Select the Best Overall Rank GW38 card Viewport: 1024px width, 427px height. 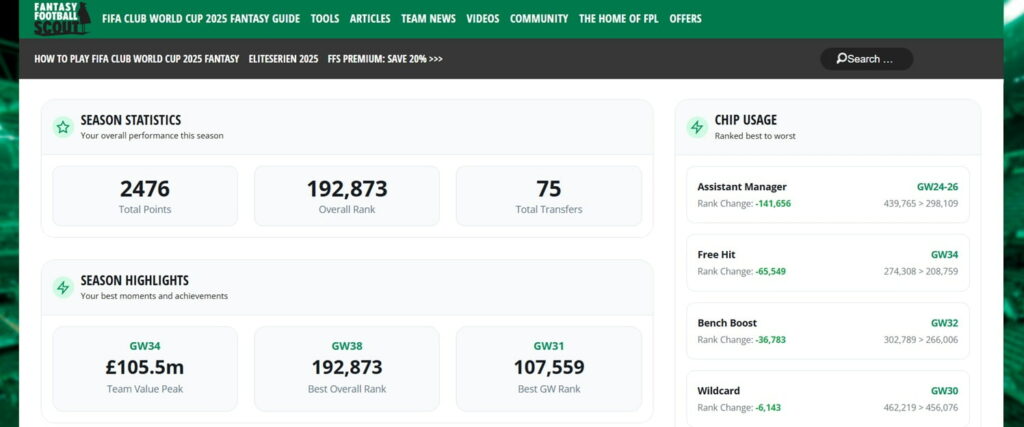point(347,369)
